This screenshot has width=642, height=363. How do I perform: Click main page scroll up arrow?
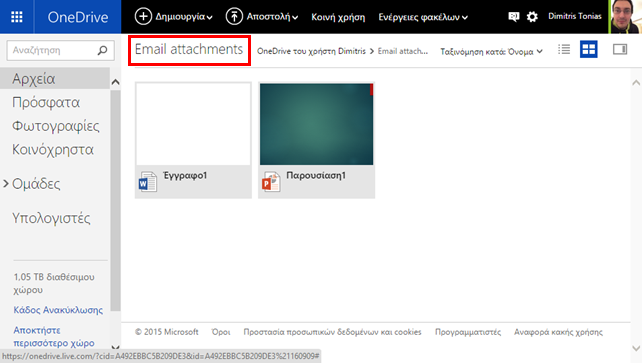[636, 83]
